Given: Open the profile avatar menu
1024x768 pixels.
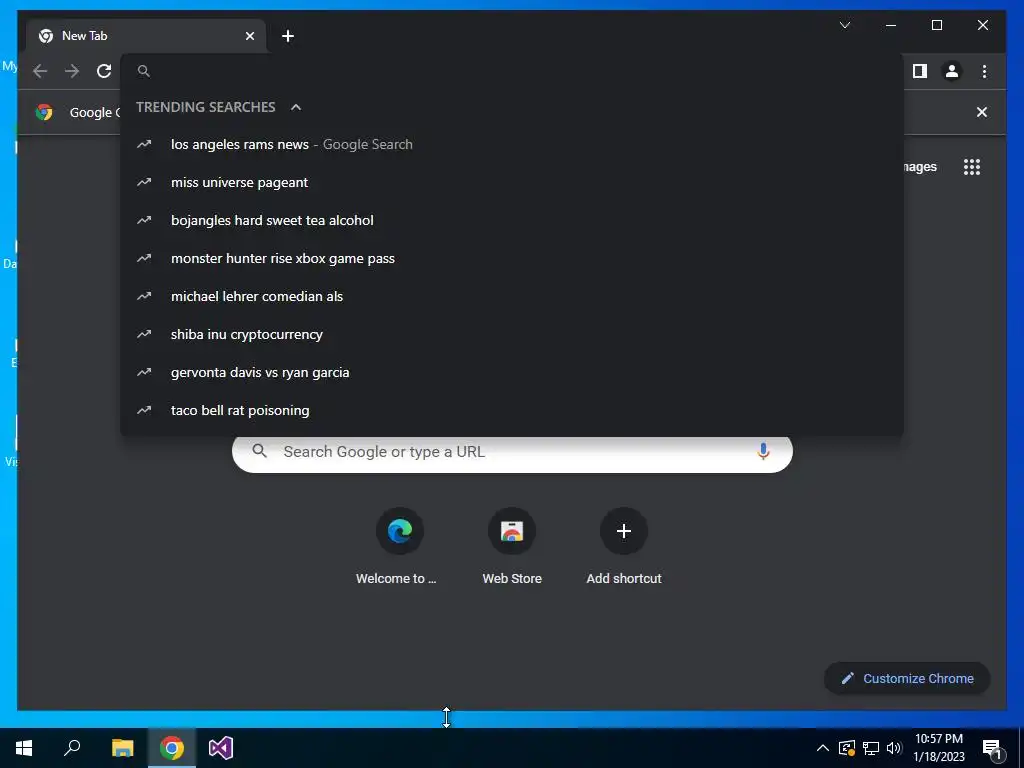Looking at the screenshot, I should [952, 71].
